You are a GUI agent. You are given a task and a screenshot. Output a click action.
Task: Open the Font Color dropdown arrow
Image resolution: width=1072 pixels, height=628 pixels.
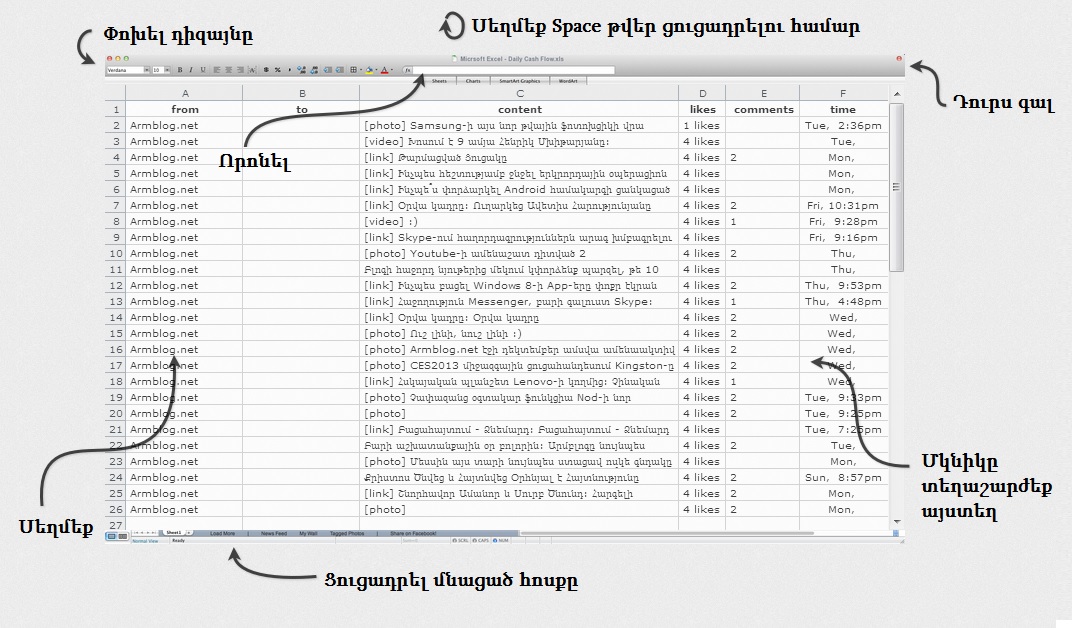[392, 70]
